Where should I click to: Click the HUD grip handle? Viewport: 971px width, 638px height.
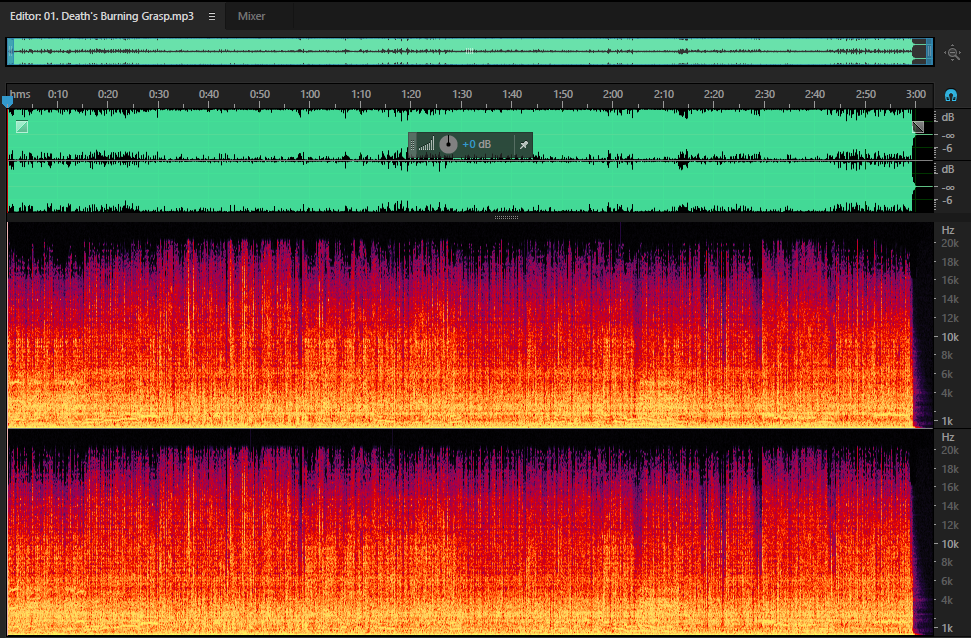[412, 145]
